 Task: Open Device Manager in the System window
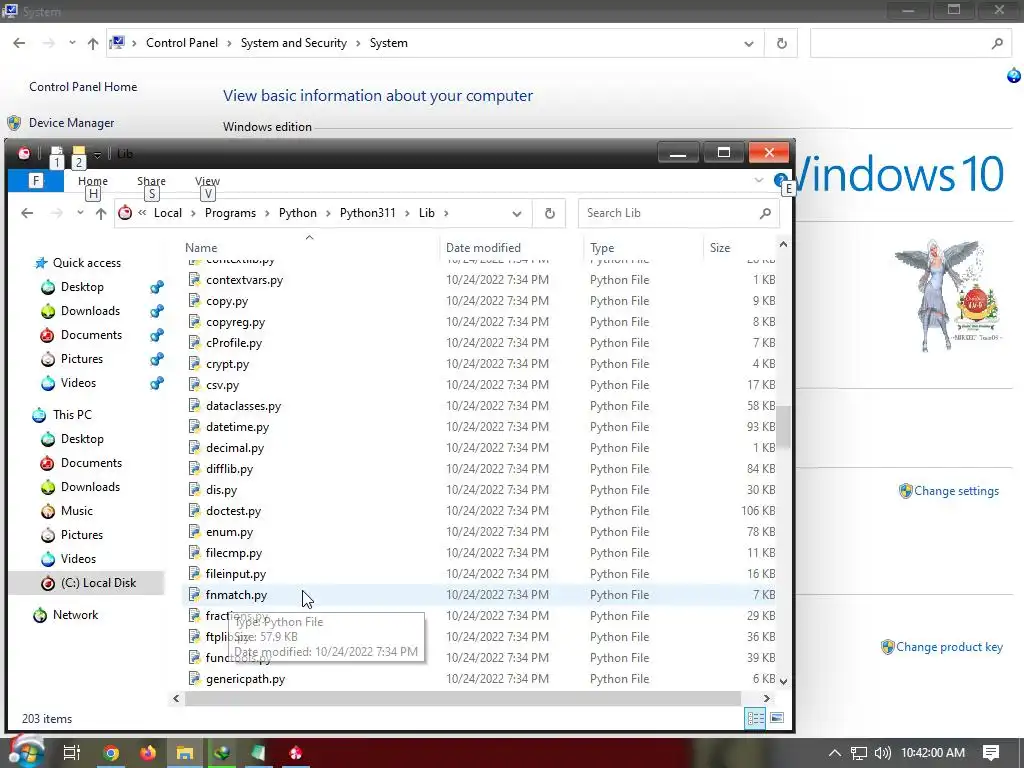click(x=71, y=123)
